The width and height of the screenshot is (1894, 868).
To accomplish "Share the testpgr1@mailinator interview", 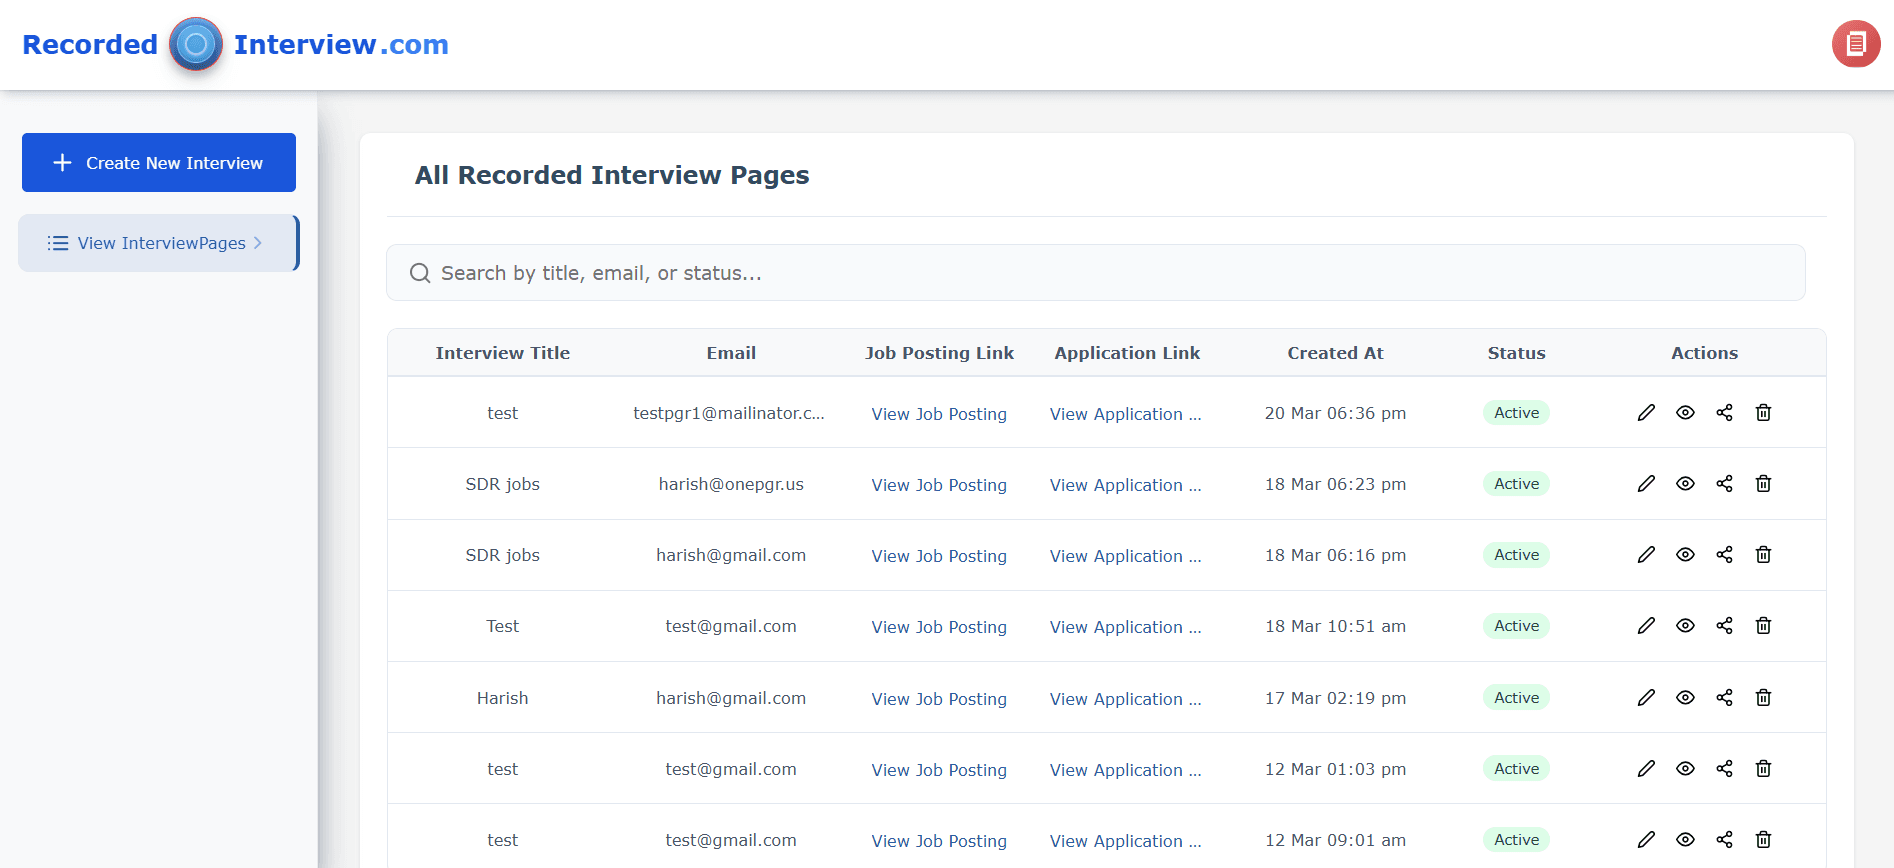I will [1724, 413].
